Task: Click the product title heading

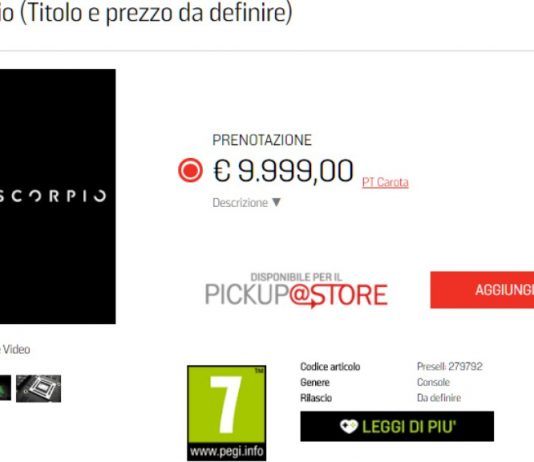Action: point(146,13)
